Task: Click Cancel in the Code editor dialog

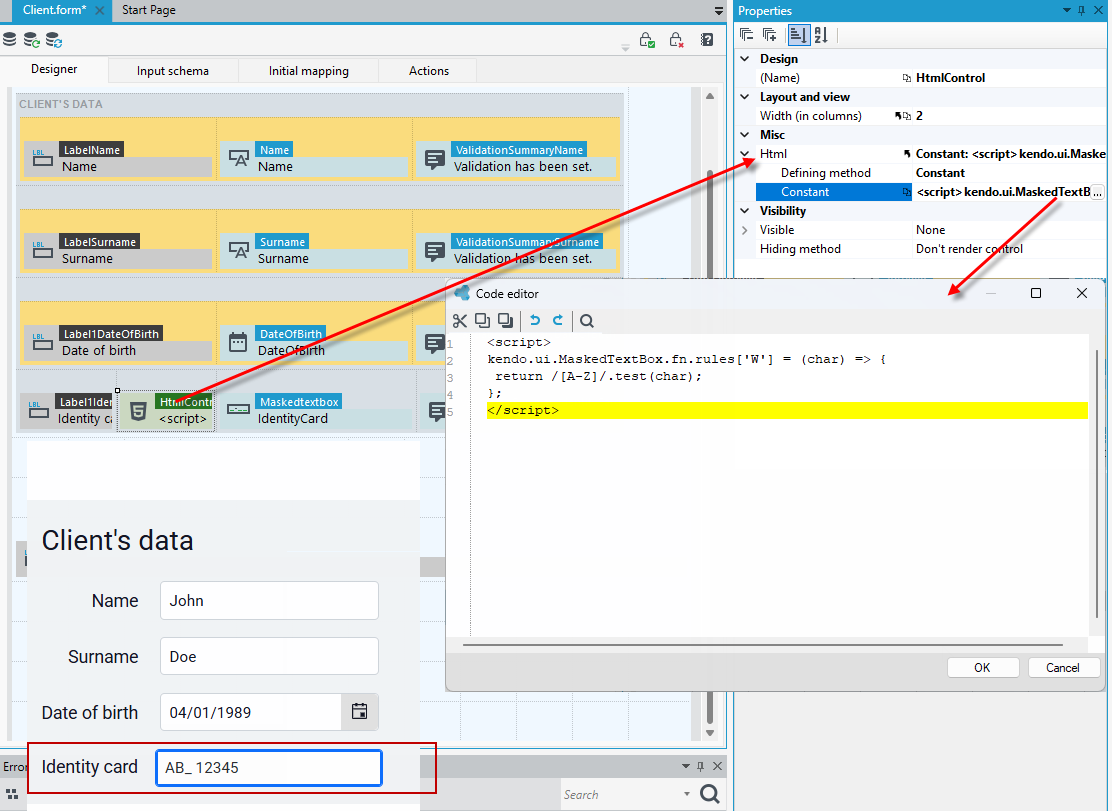Action: [1063, 667]
